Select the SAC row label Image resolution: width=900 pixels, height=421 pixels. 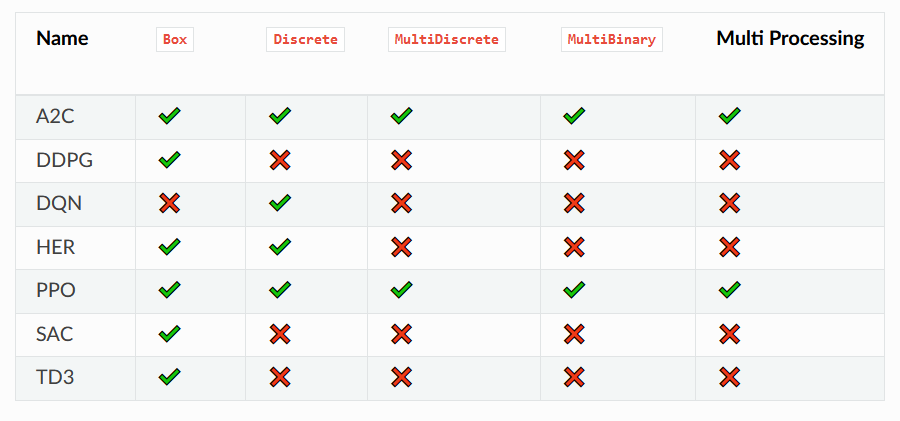click(x=55, y=334)
